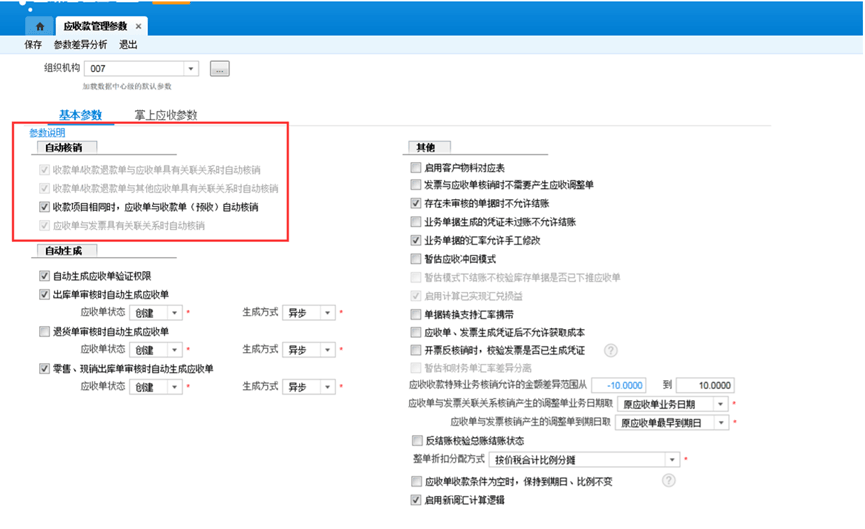Open the home tab icon
865x529 pixels.
tap(40, 26)
